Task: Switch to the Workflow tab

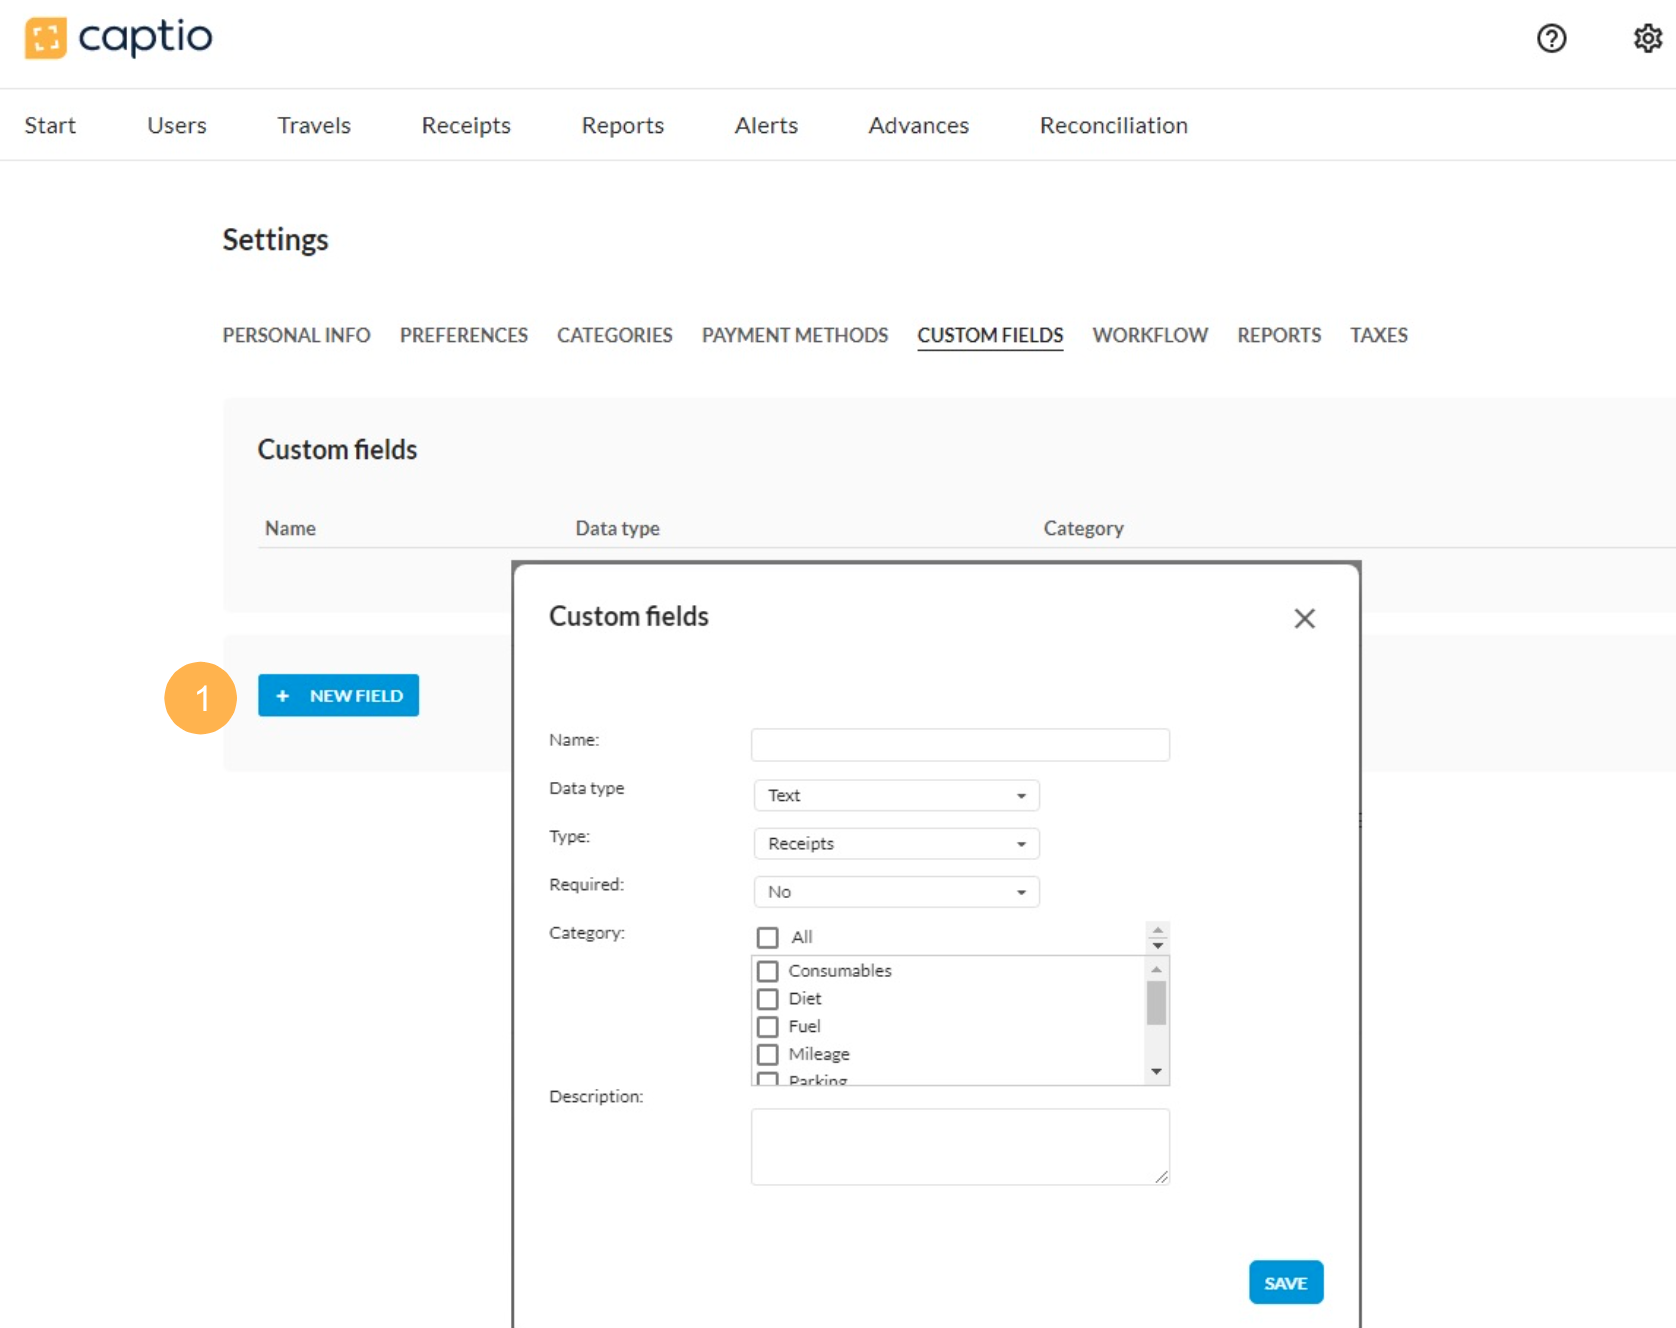Action: click(1150, 335)
